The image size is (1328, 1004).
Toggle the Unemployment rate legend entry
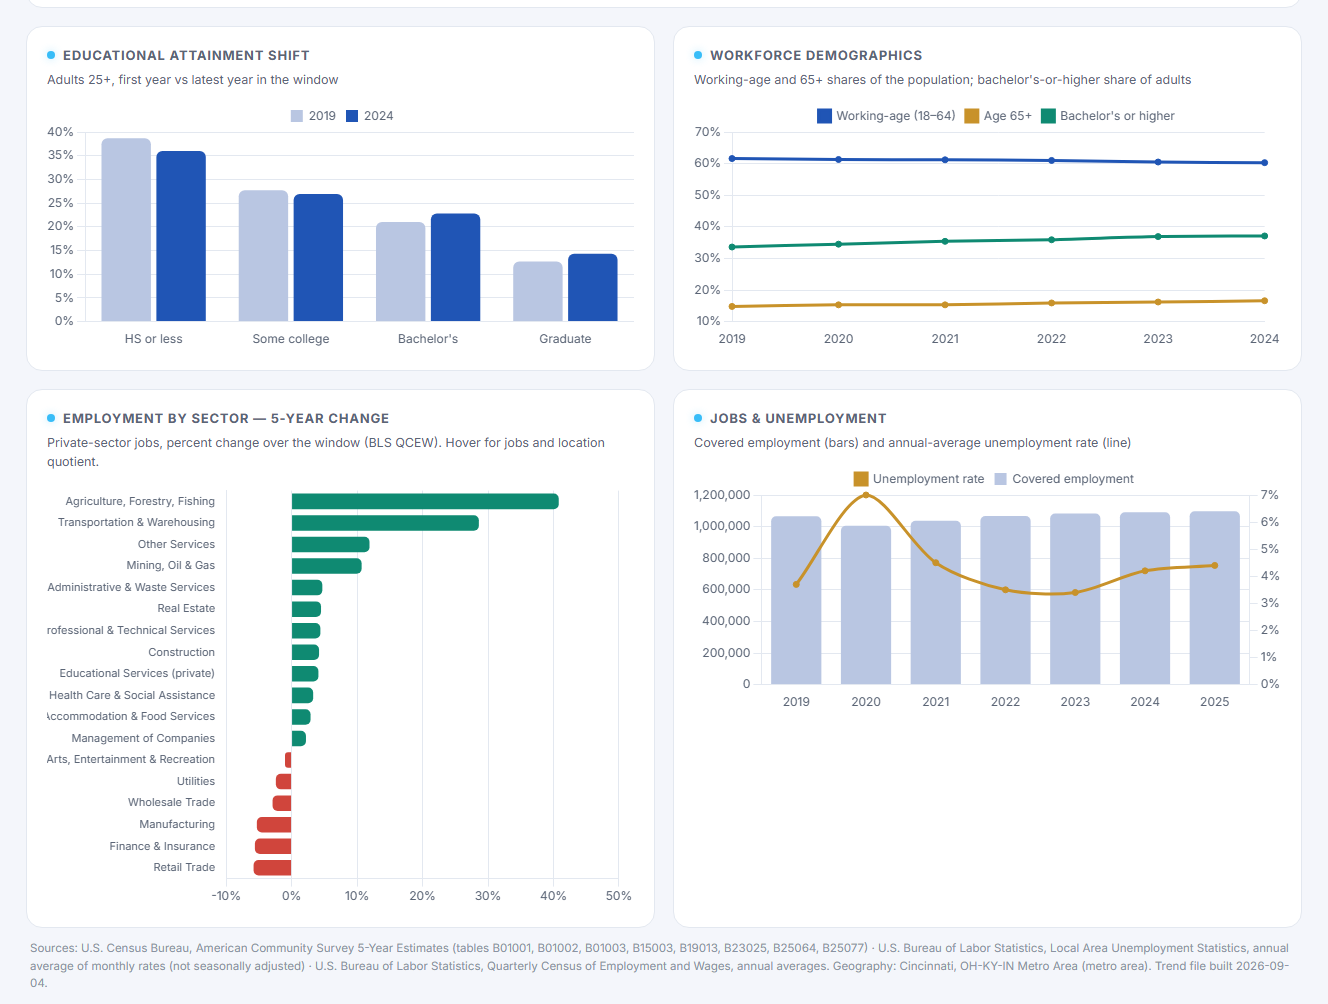(x=919, y=479)
